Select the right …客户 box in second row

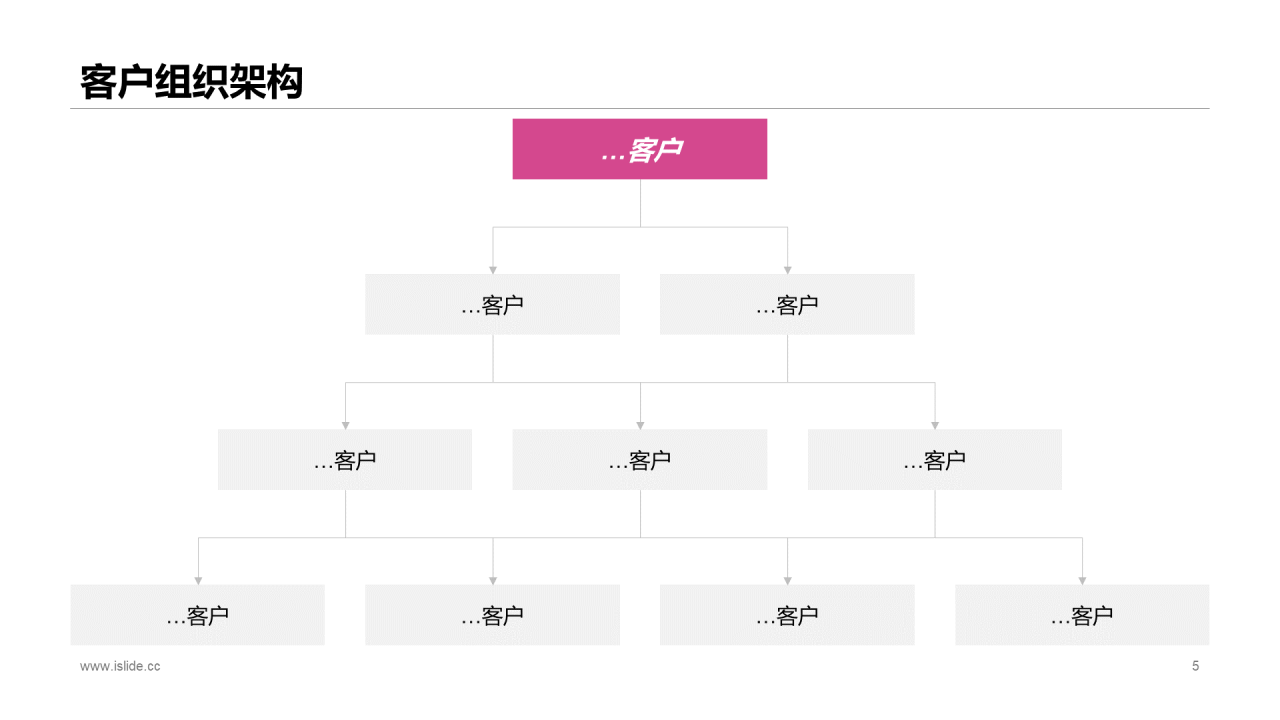click(787, 304)
